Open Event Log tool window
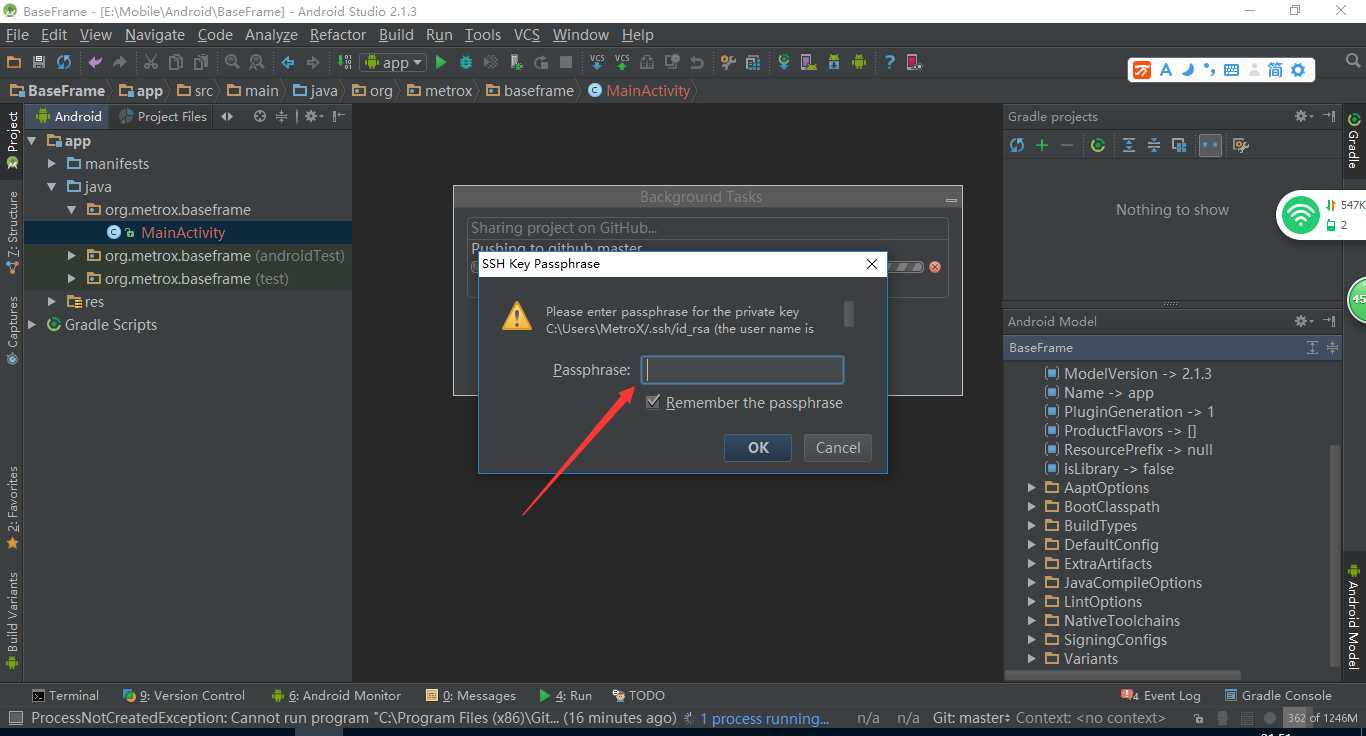This screenshot has height=736, width=1366. pyautogui.click(x=1161, y=695)
